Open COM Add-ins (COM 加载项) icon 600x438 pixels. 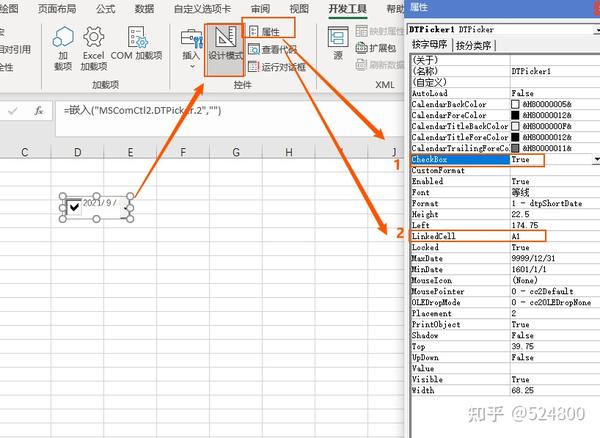137,37
